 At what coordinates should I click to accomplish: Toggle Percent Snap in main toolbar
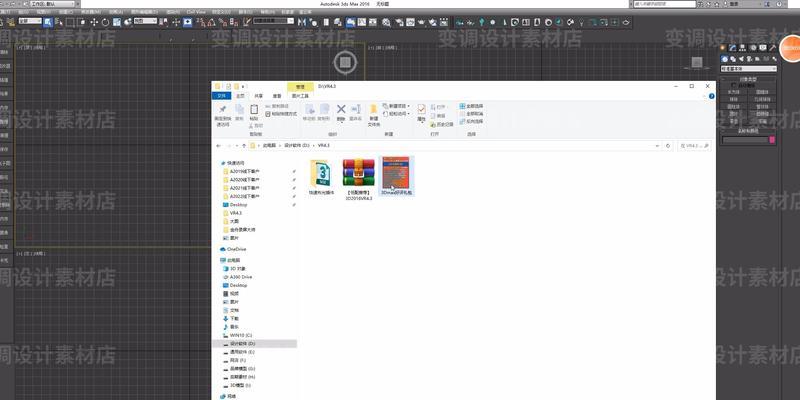click(223, 22)
